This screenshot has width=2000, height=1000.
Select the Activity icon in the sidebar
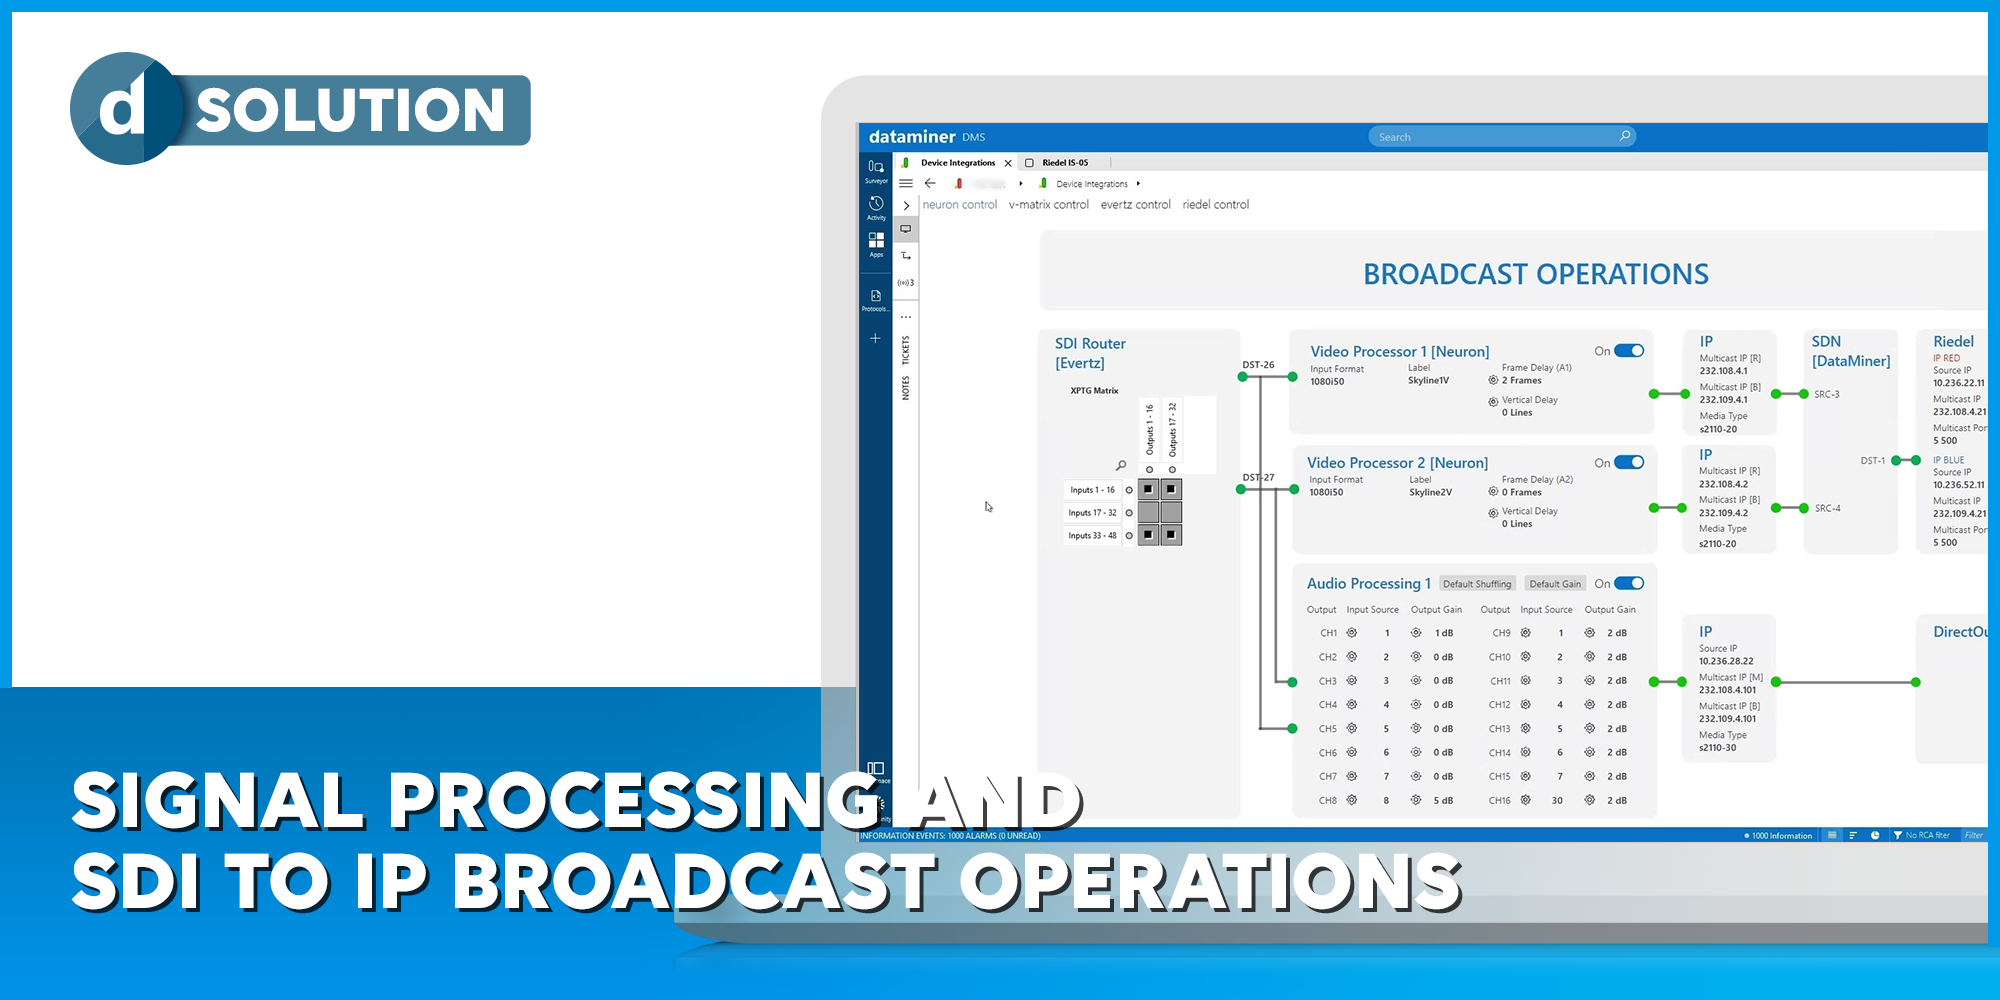point(874,205)
